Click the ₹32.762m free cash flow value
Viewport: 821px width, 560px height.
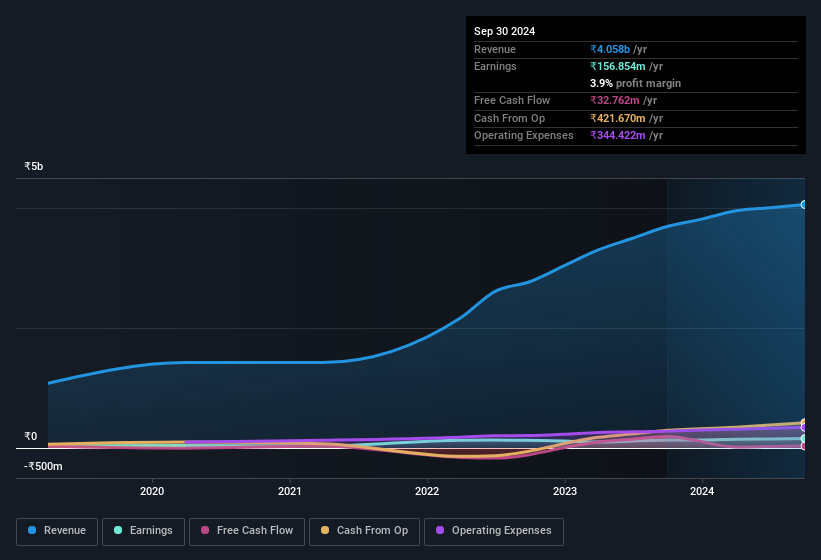(x=615, y=100)
